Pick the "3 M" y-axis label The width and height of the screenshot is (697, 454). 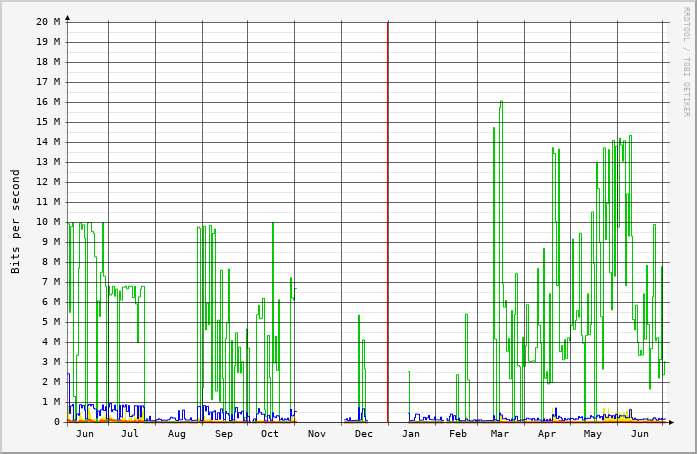coord(51,362)
